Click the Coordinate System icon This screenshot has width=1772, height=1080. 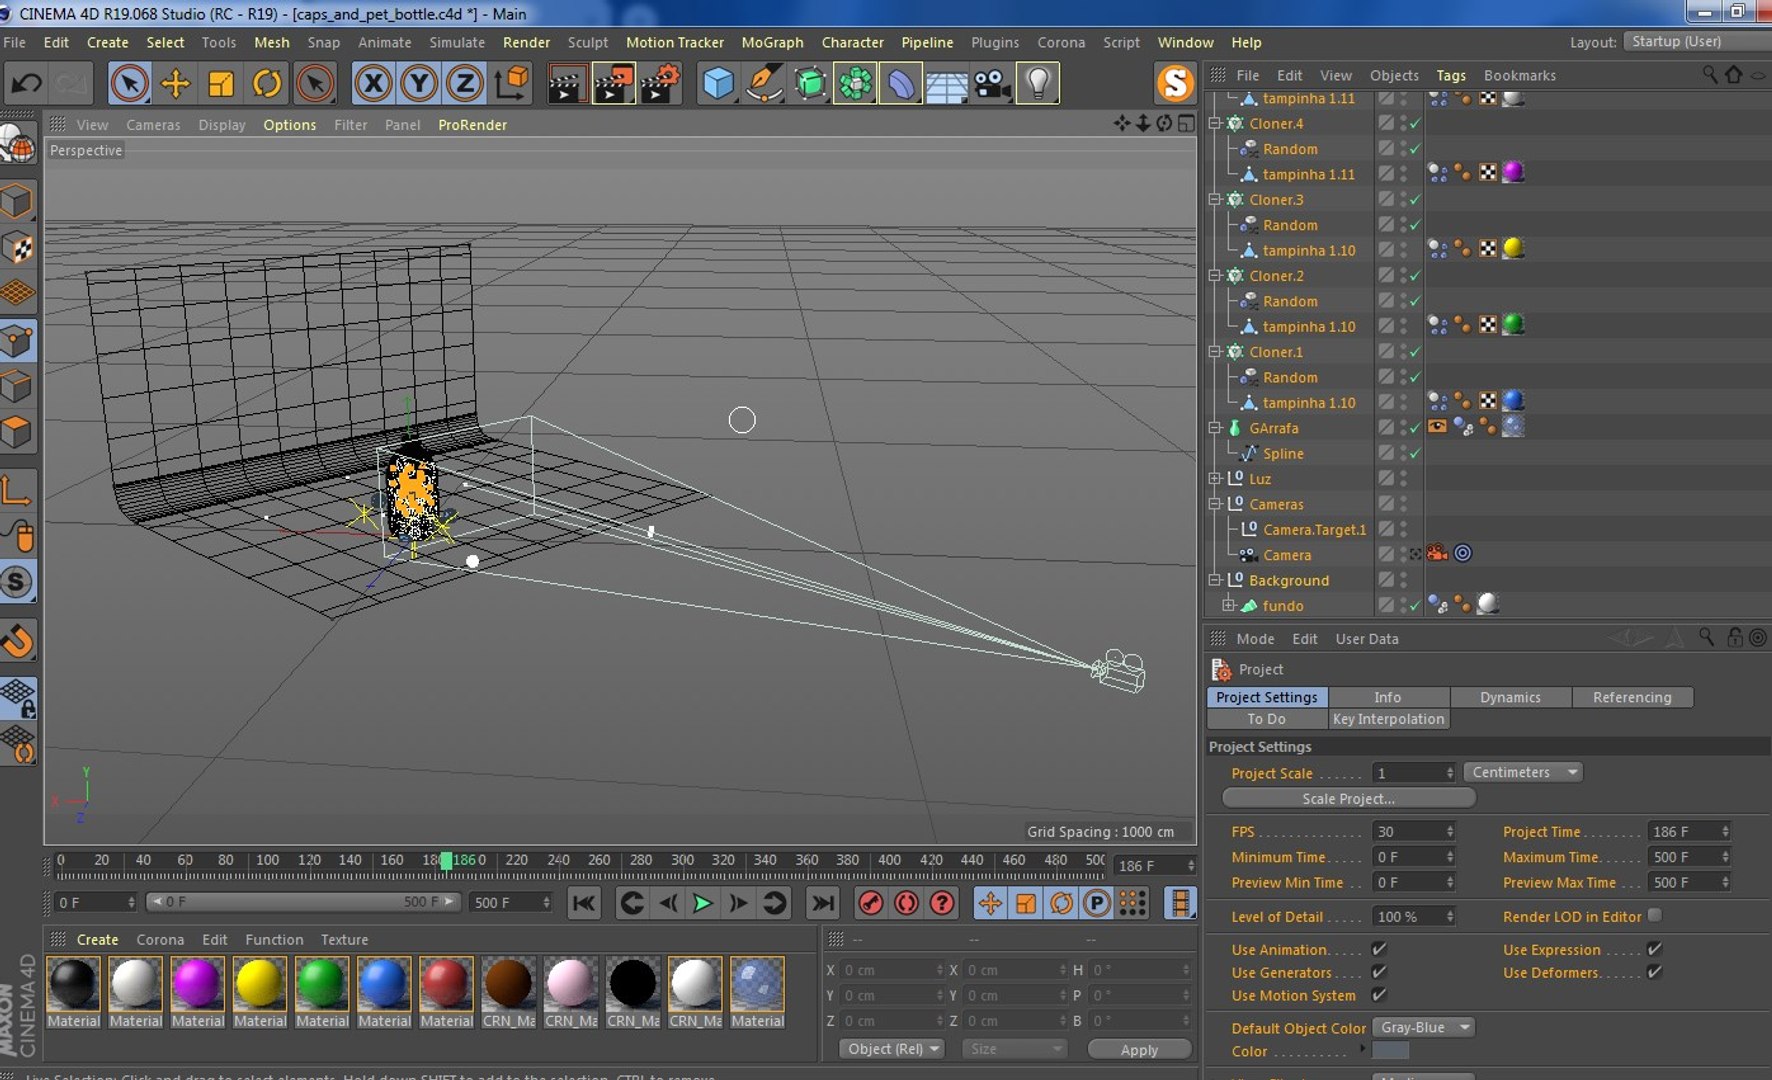click(x=512, y=83)
